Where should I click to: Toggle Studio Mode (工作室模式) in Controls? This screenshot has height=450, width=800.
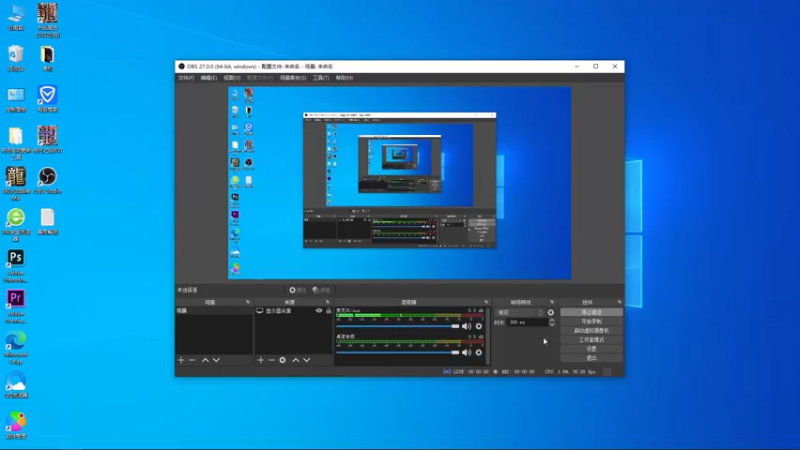click(x=591, y=340)
